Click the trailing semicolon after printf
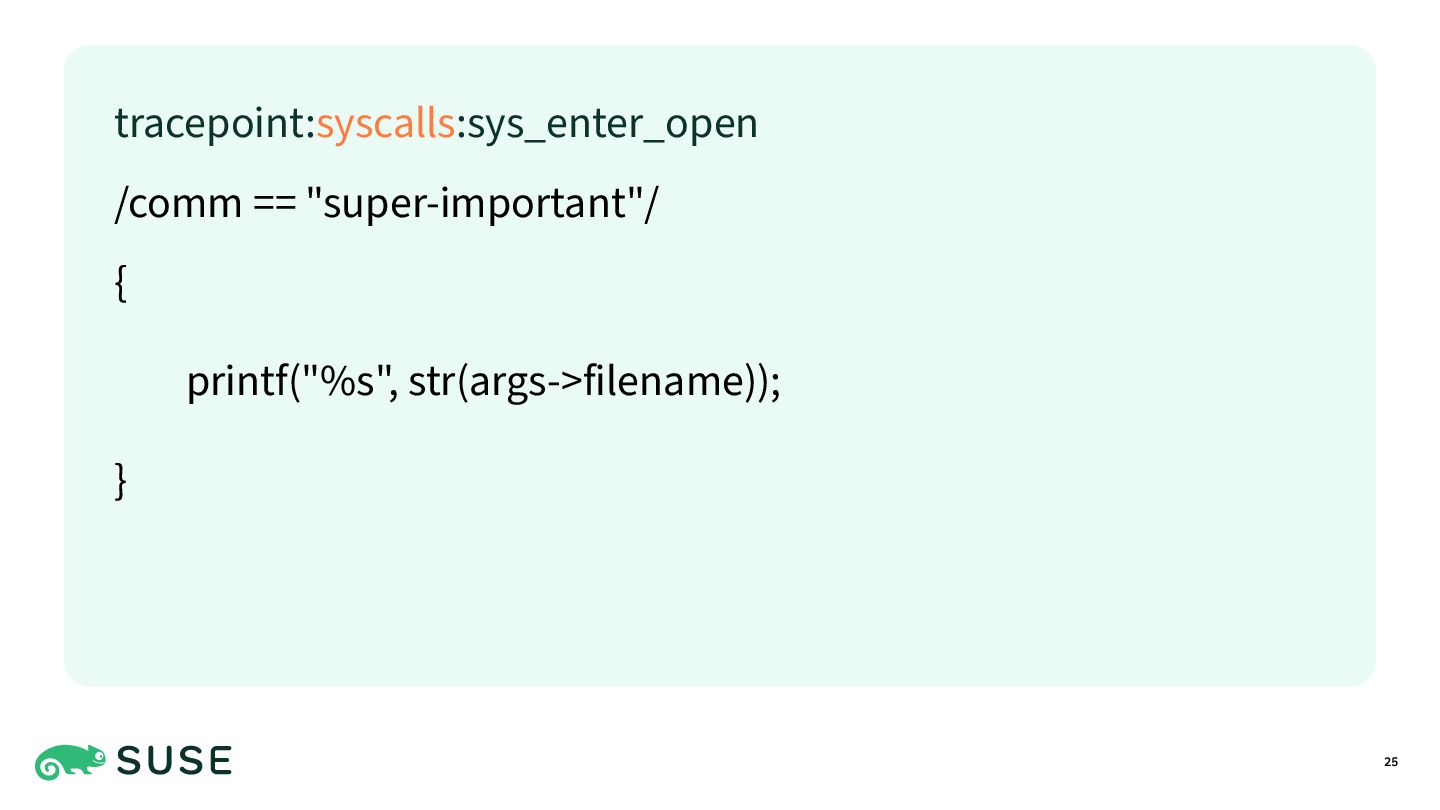The width and height of the screenshot is (1440, 810). [773, 386]
